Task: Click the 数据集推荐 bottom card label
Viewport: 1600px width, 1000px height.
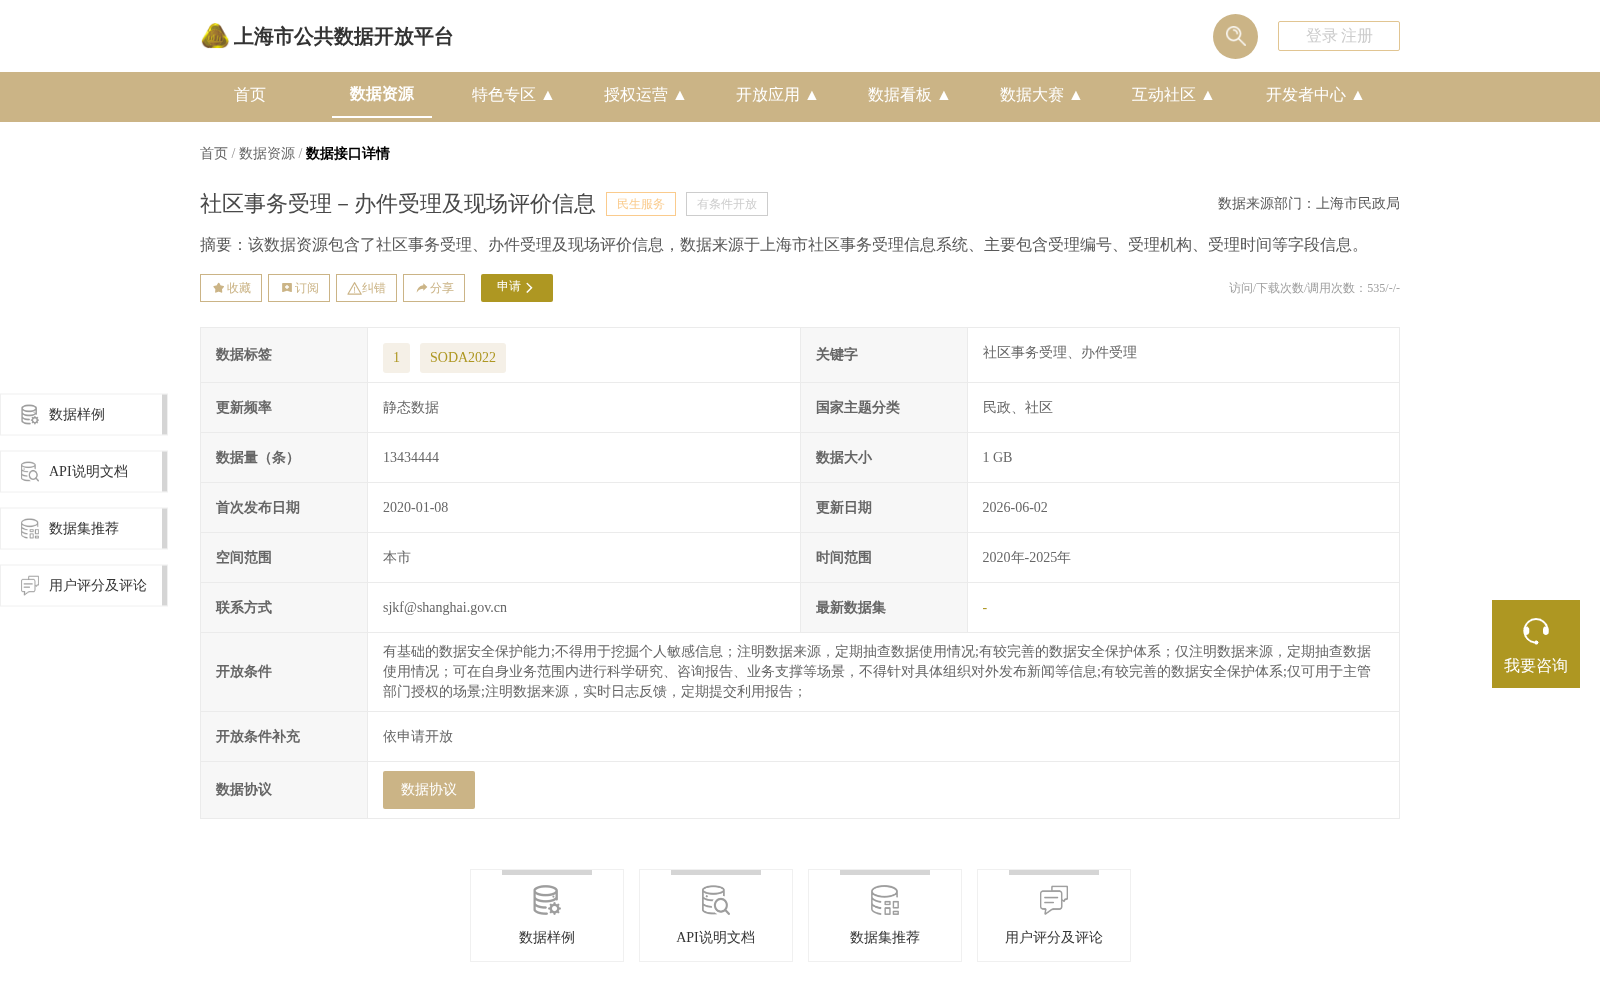Action: point(885,938)
